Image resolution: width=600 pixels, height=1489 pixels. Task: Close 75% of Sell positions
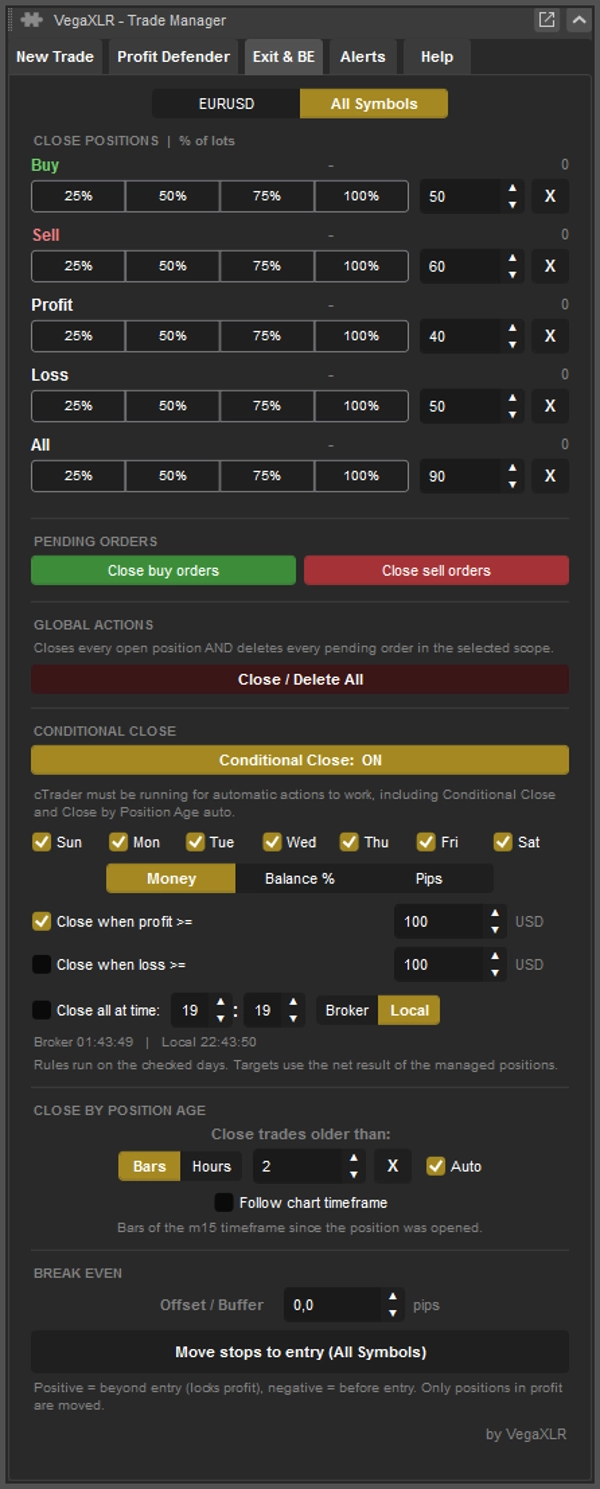click(x=267, y=266)
